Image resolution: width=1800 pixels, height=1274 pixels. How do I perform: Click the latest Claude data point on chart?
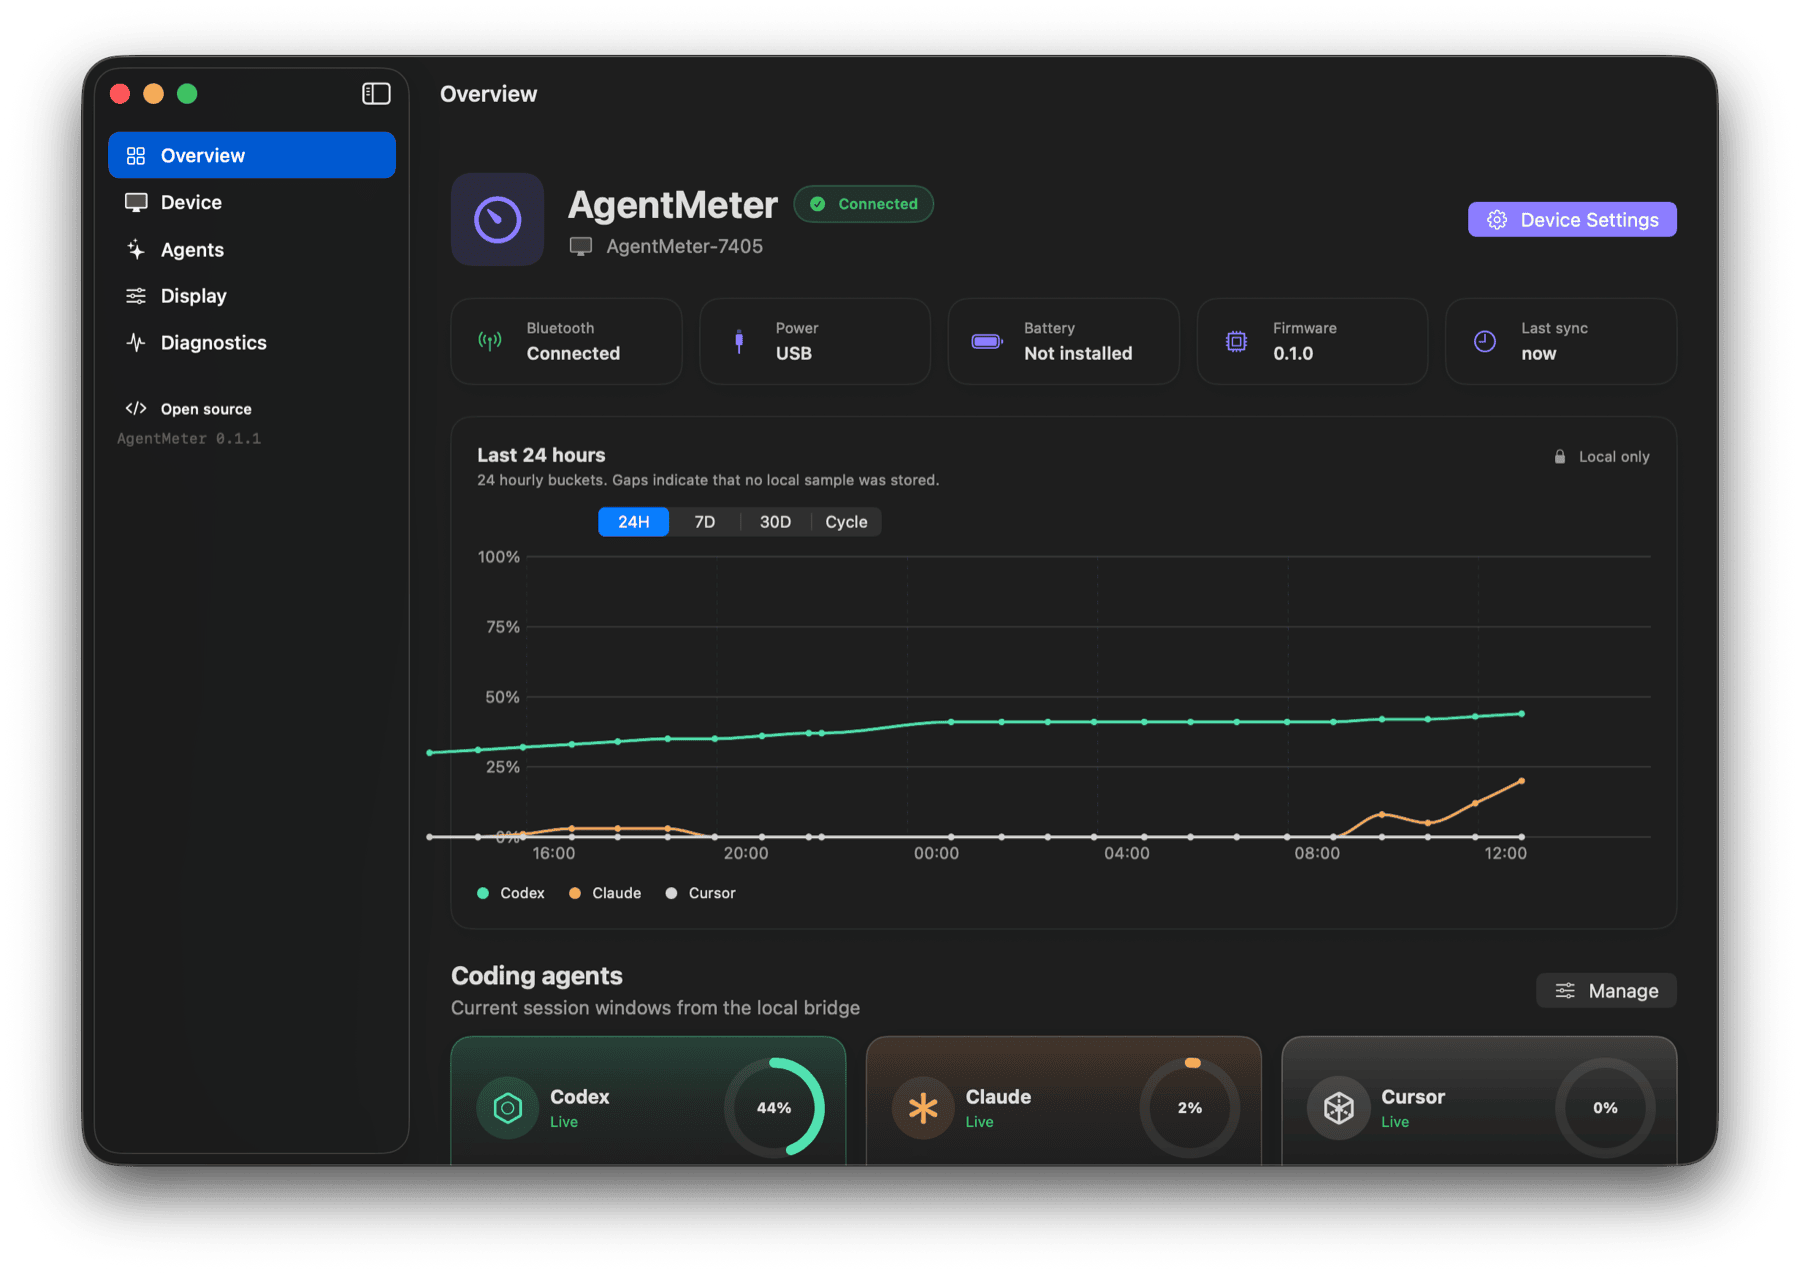coord(1522,781)
